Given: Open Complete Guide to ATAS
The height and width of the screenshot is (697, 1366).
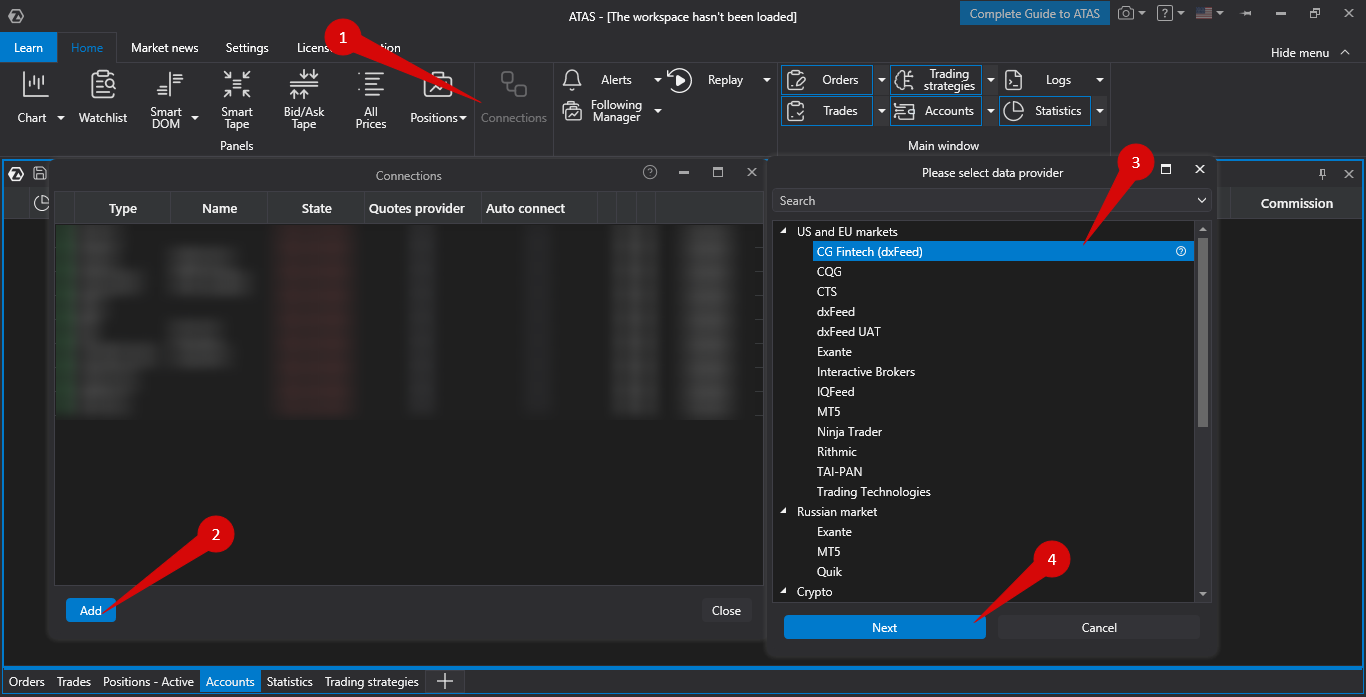Looking at the screenshot, I should pyautogui.click(x=1034, y=13).
